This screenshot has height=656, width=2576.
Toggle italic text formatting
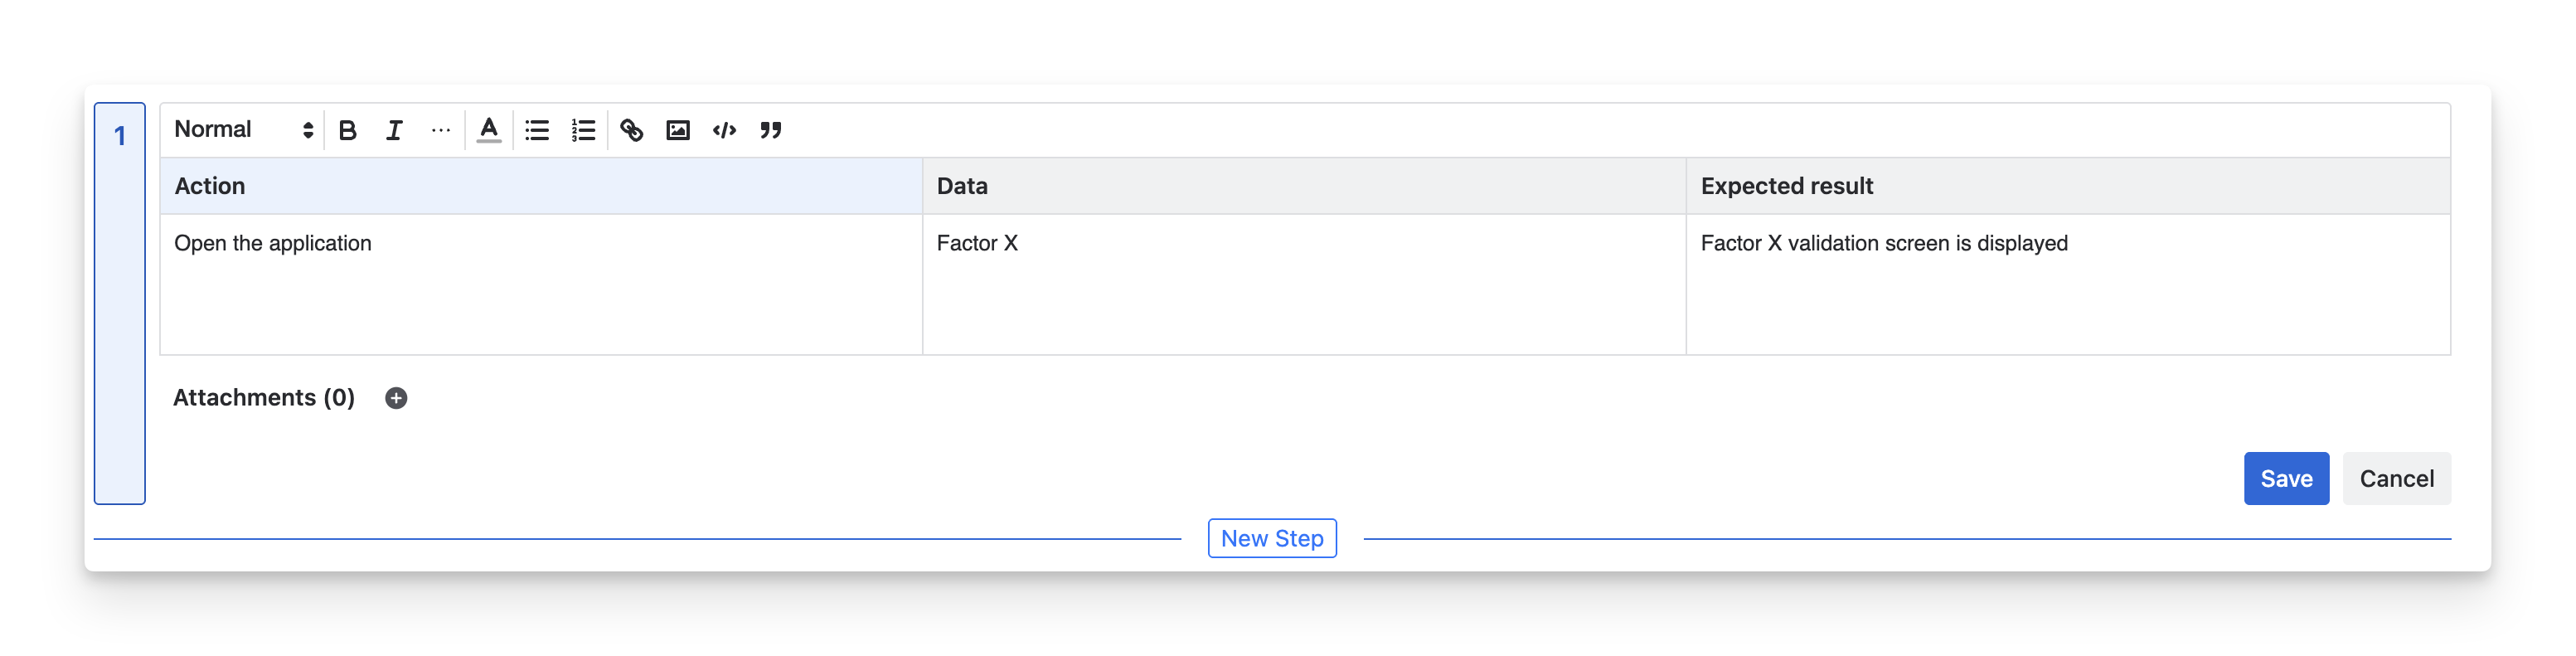(x=394, y=130)
